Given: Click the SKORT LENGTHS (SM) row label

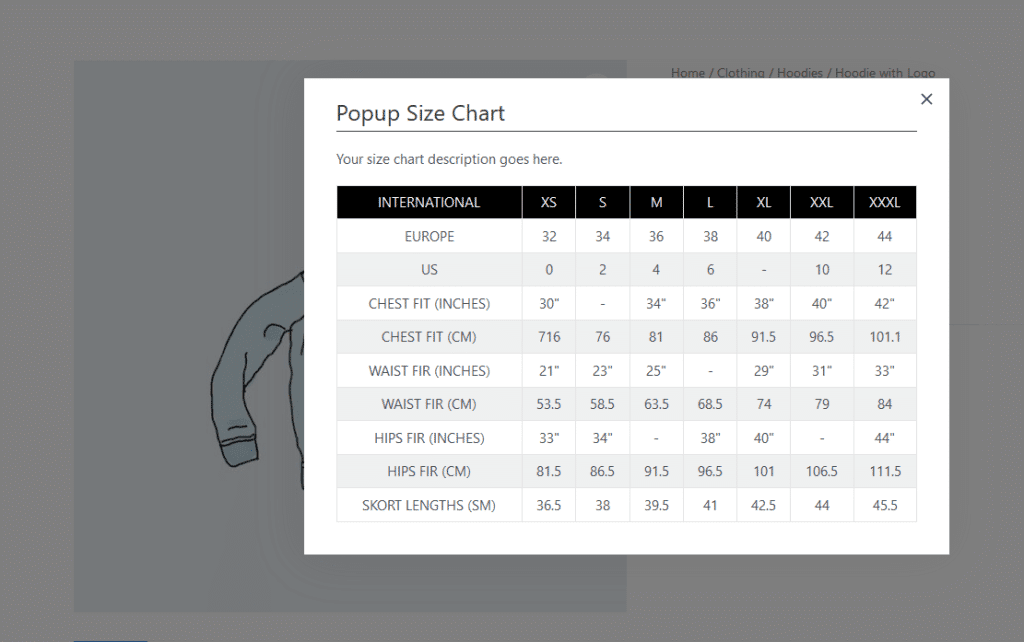Looking at the screenshot, I should (429, 505).
